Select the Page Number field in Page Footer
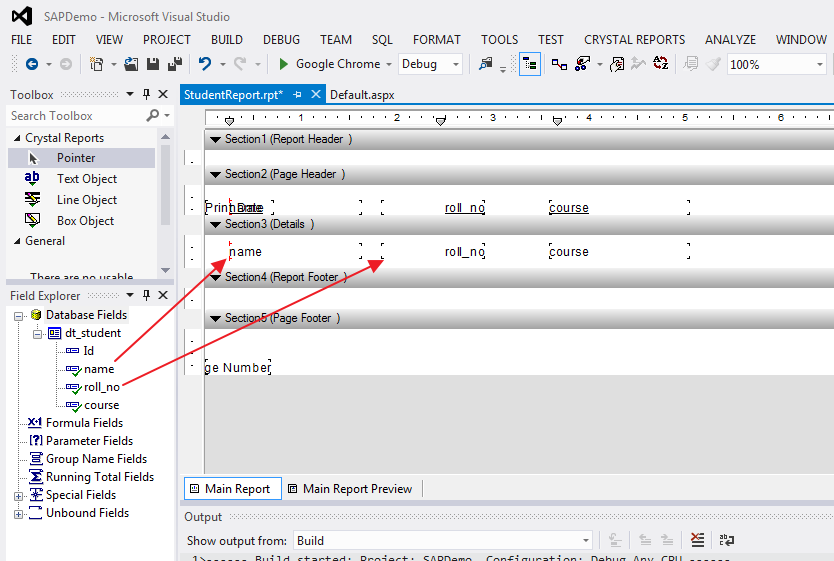The image size is (834, 561). coord(238,367)
